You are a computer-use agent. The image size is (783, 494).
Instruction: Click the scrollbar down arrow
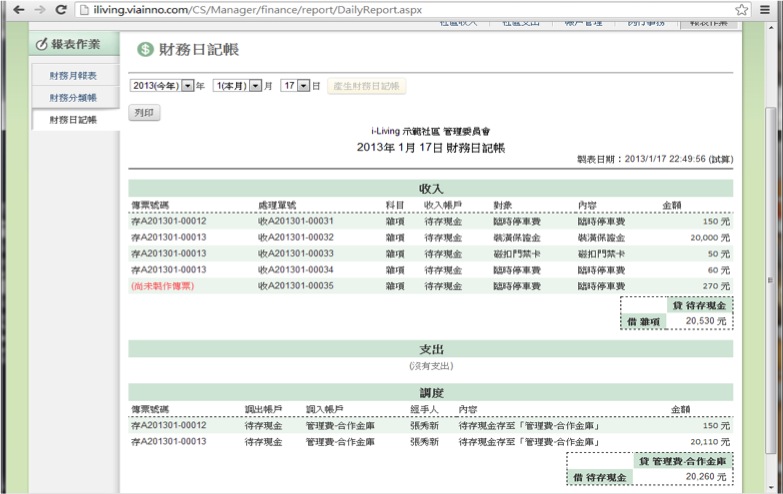(771, 488)
